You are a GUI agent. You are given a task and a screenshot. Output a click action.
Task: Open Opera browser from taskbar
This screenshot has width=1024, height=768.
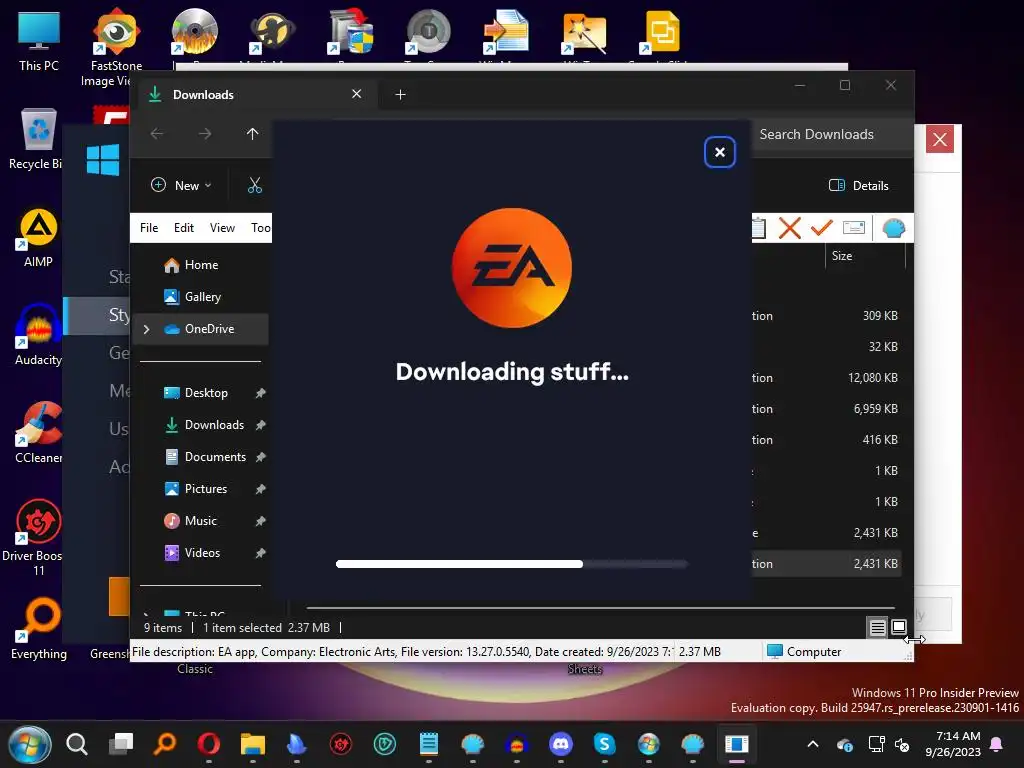tap(208, 744)
